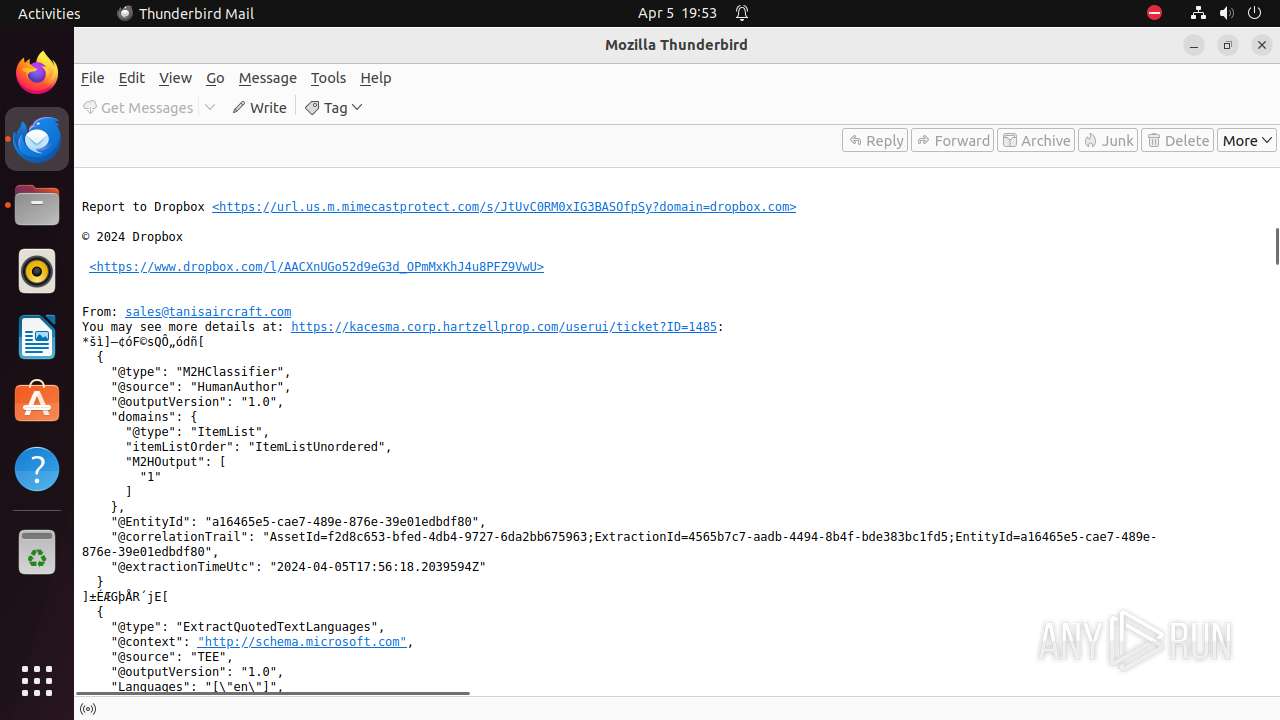The height and width of the screenshot is (720, 1280).
Task: Open the Go menu
Action: click(x=215, y=77)
